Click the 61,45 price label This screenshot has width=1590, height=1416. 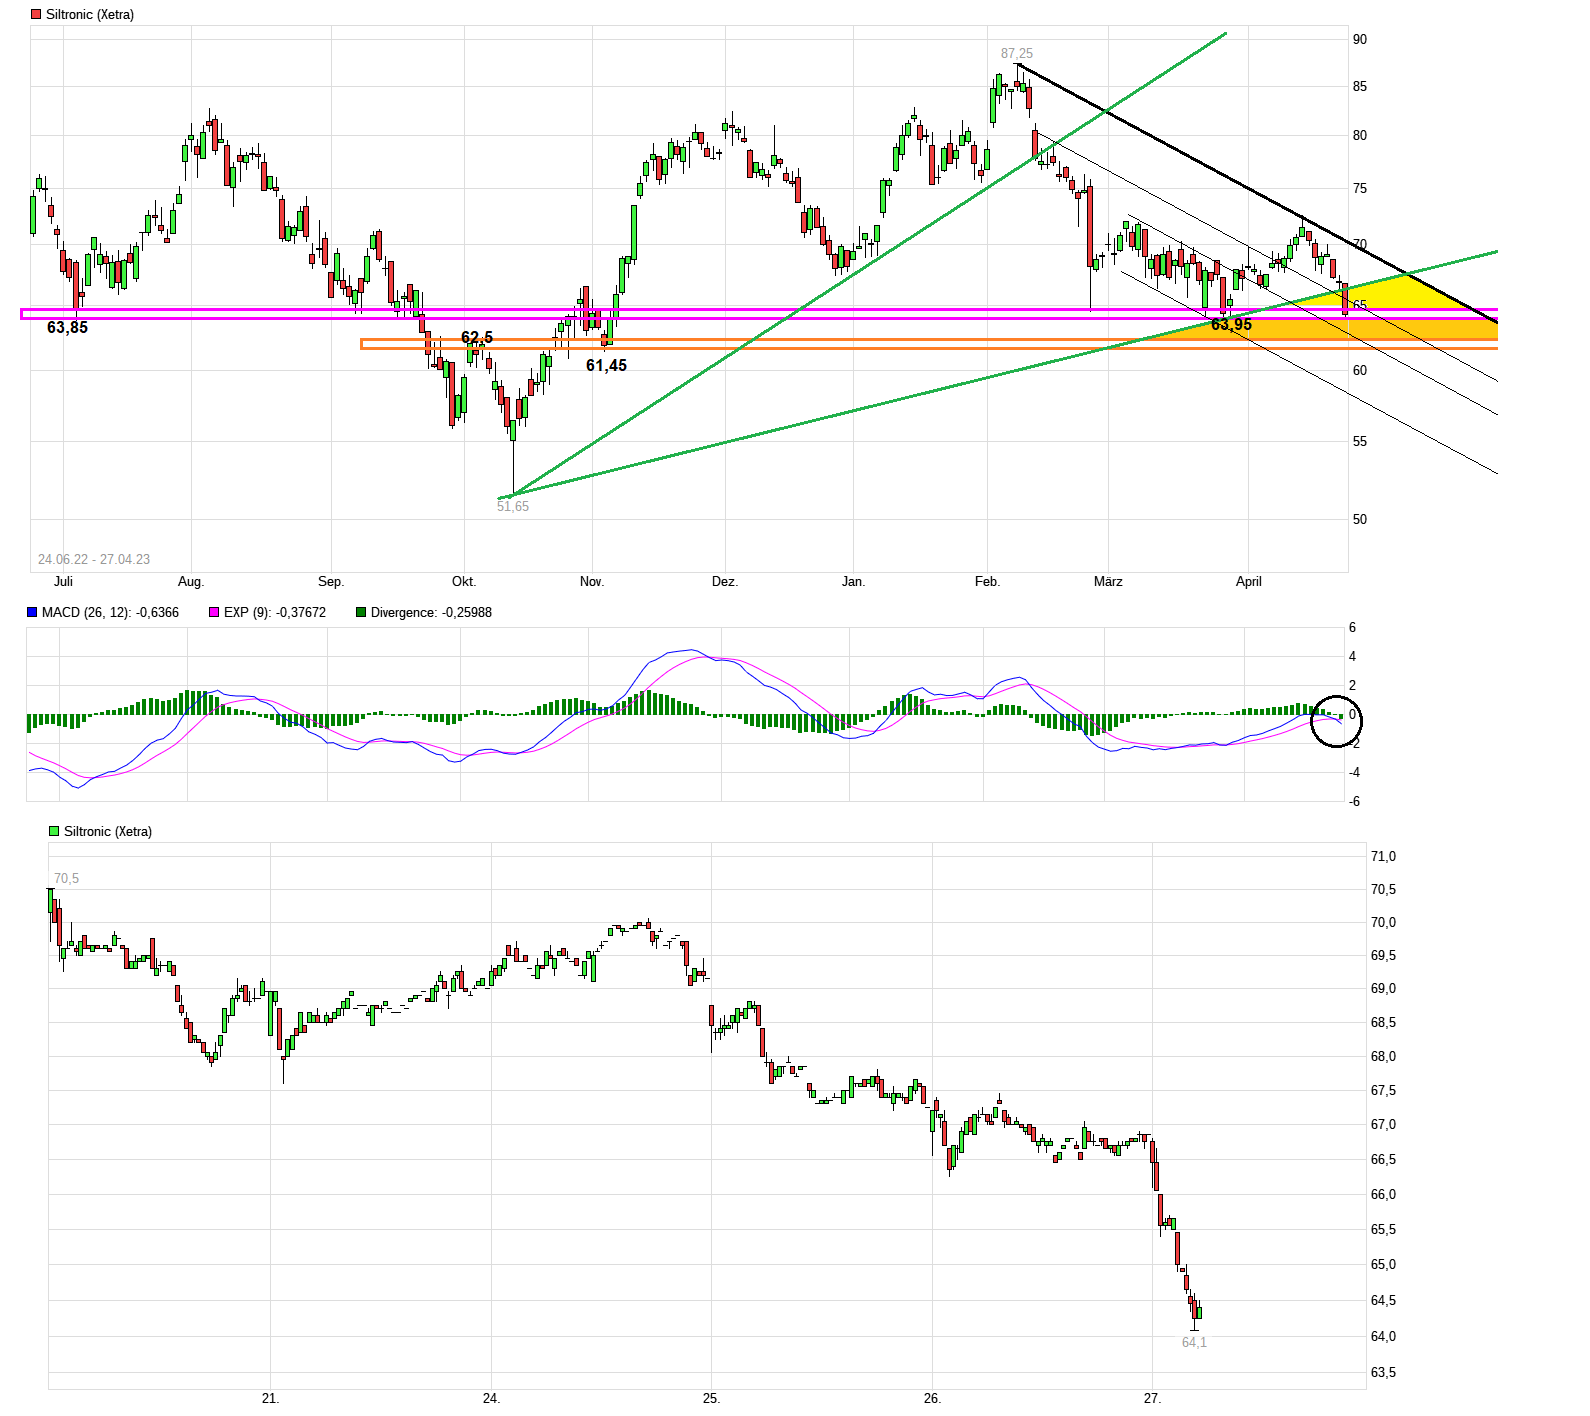[606, 366]
